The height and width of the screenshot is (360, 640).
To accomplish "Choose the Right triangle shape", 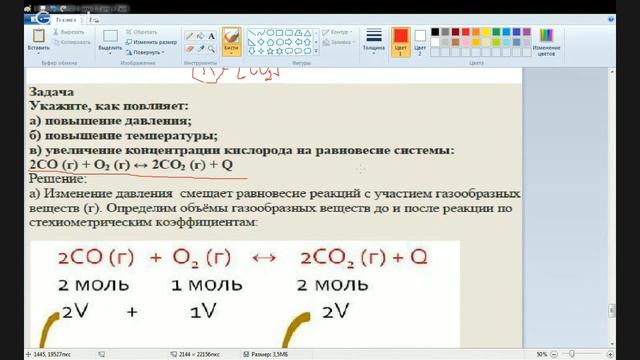I will click(x=252, y=42).
